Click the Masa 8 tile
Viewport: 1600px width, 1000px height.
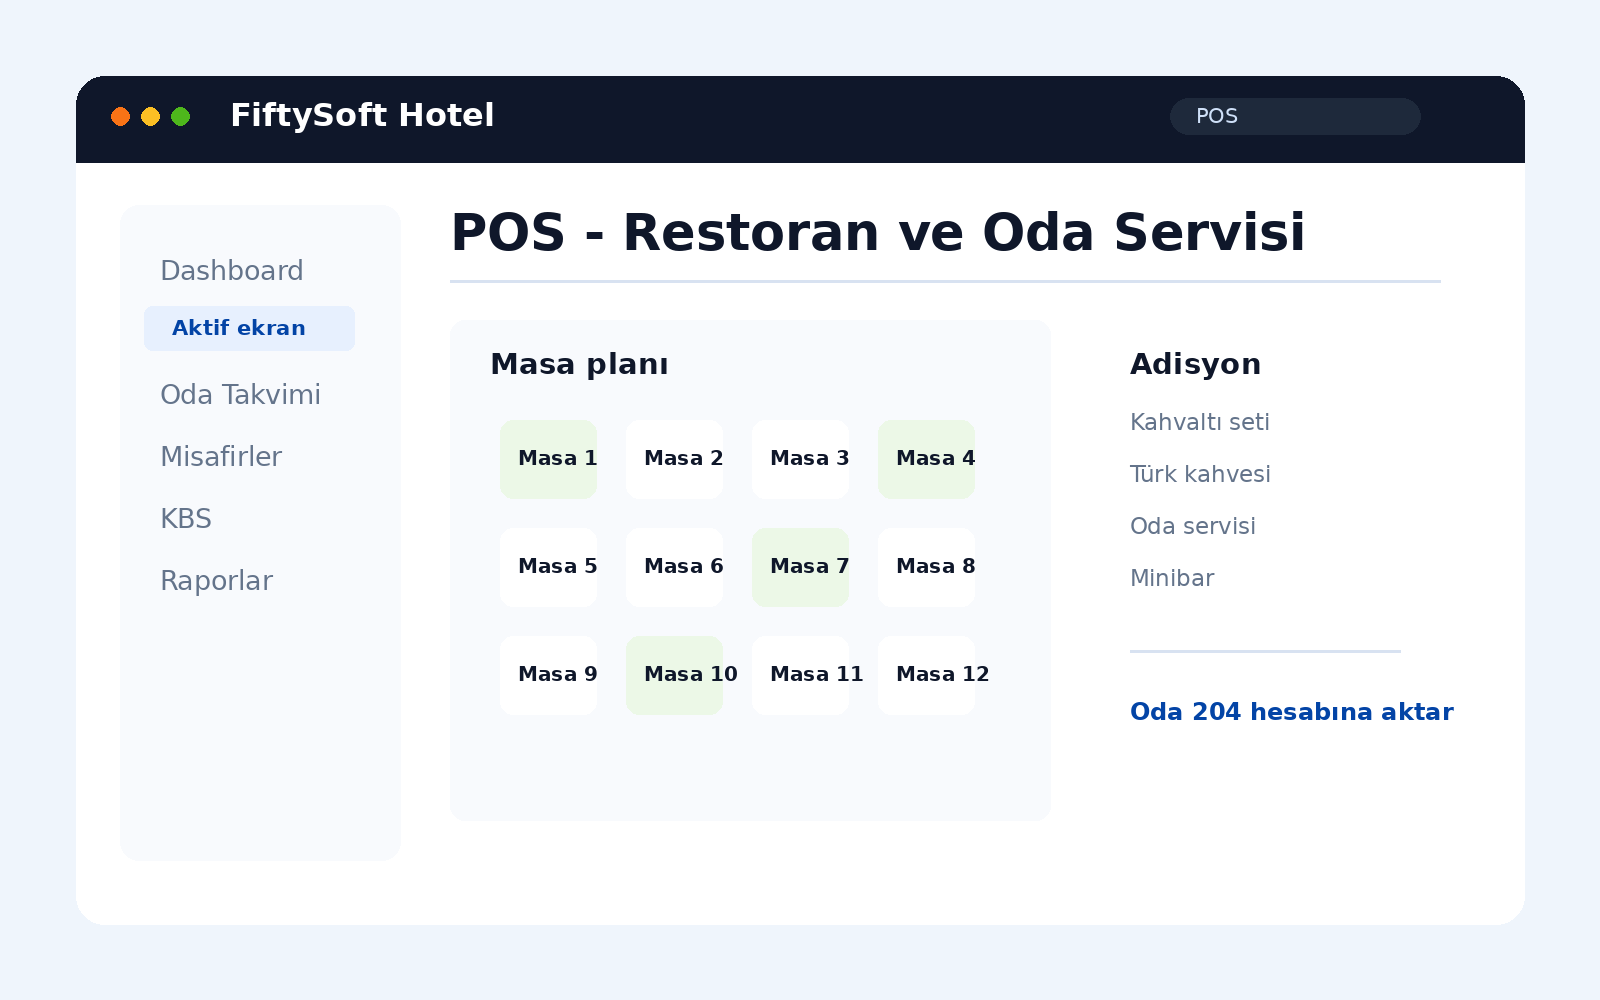926,567
